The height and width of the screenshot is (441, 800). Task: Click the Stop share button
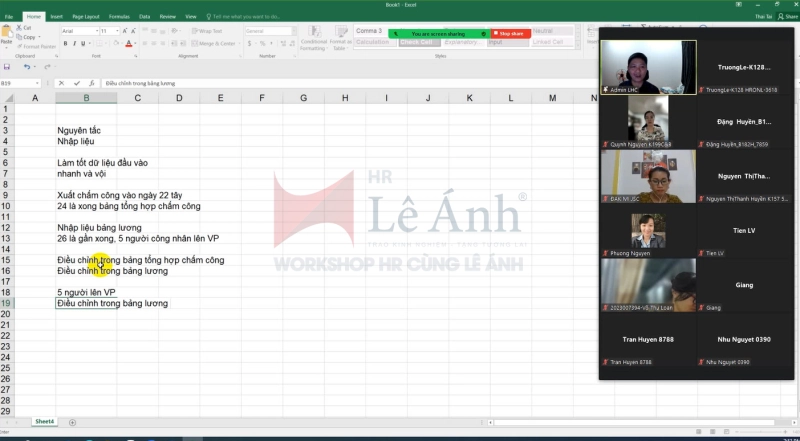coord(510,34)
